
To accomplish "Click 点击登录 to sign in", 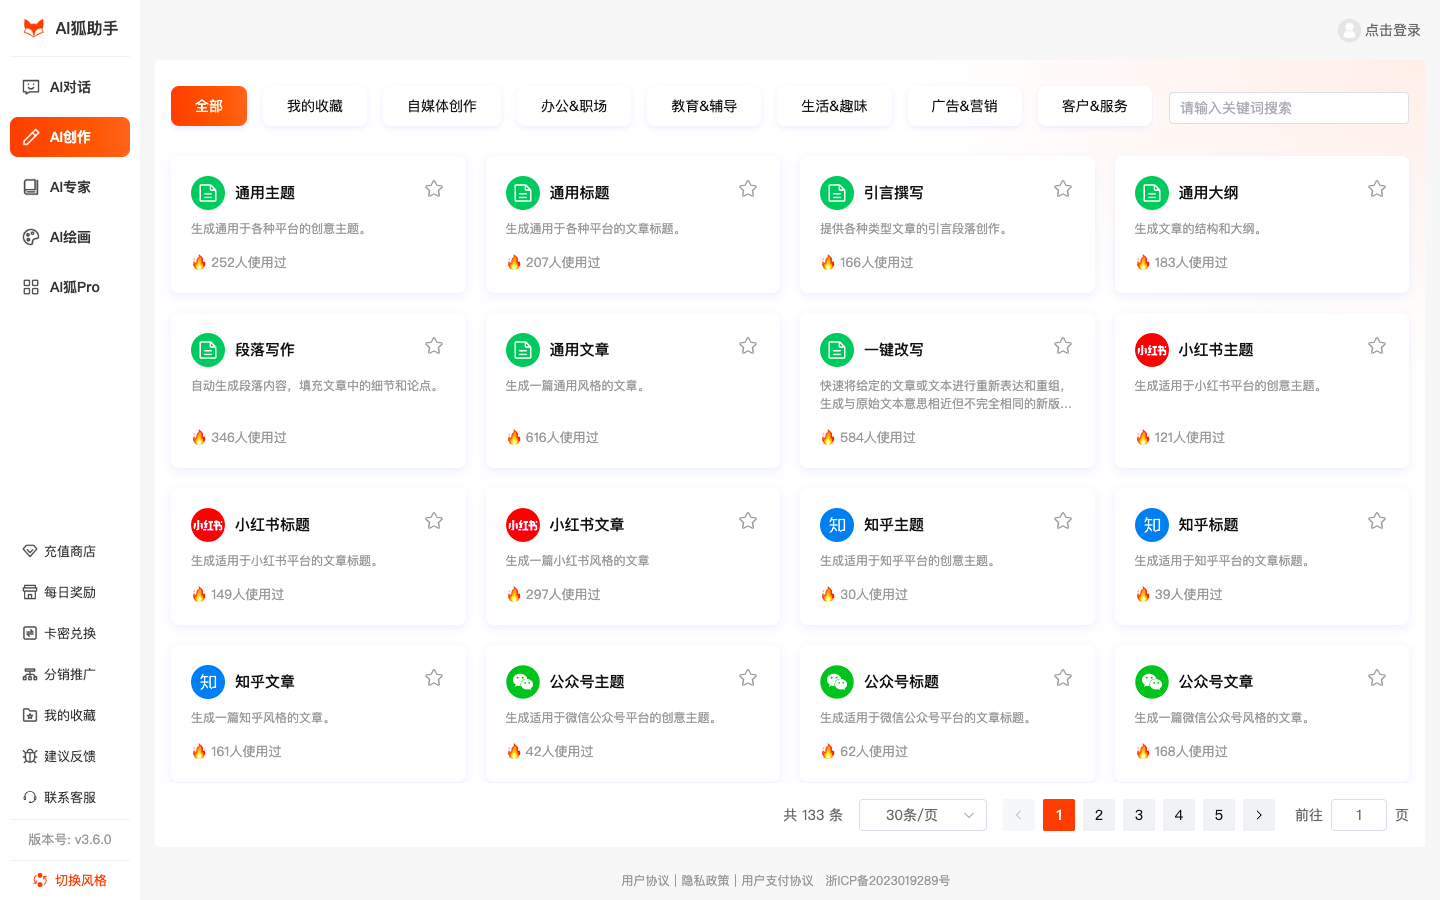I will 1393,30.
